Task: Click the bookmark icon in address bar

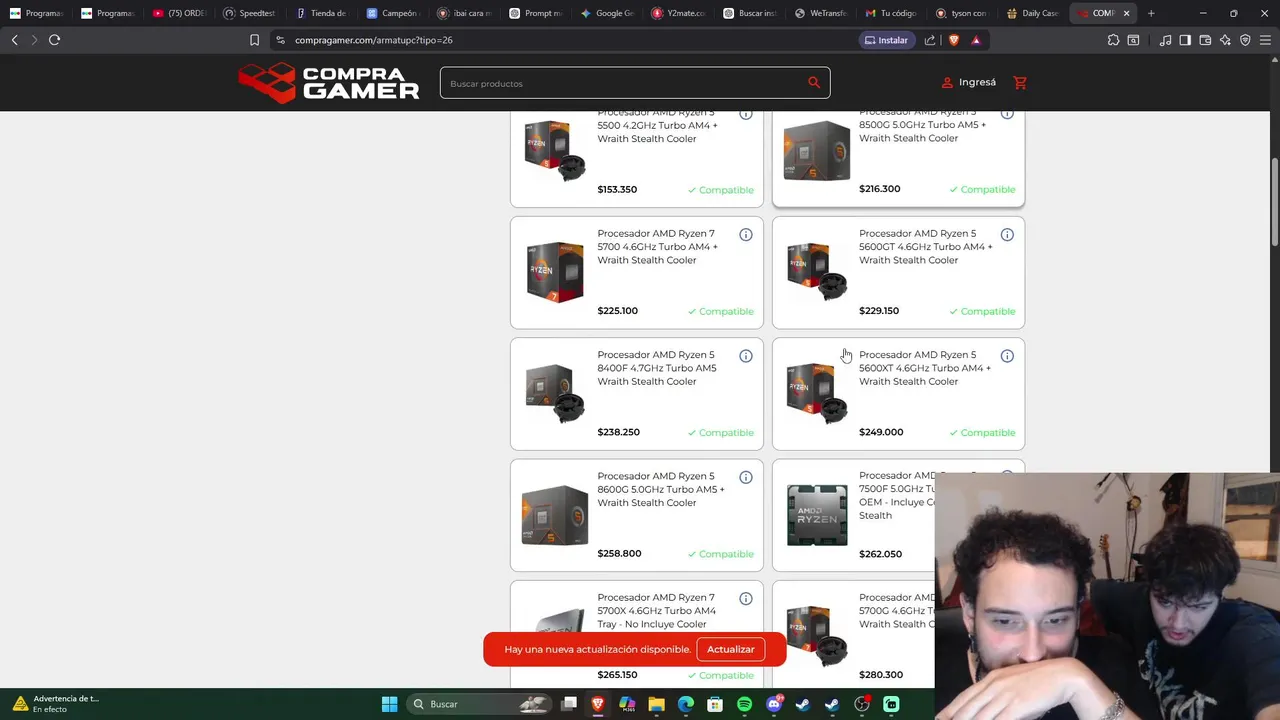Action: click(x=254, y=40)
